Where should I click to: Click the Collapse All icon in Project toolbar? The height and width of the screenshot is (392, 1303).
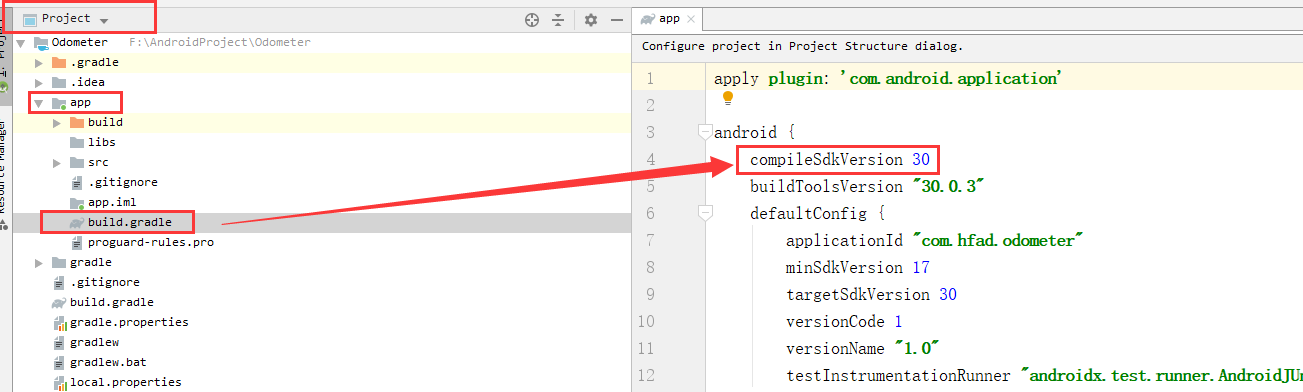pyautogui.click(x=558, y=20)
